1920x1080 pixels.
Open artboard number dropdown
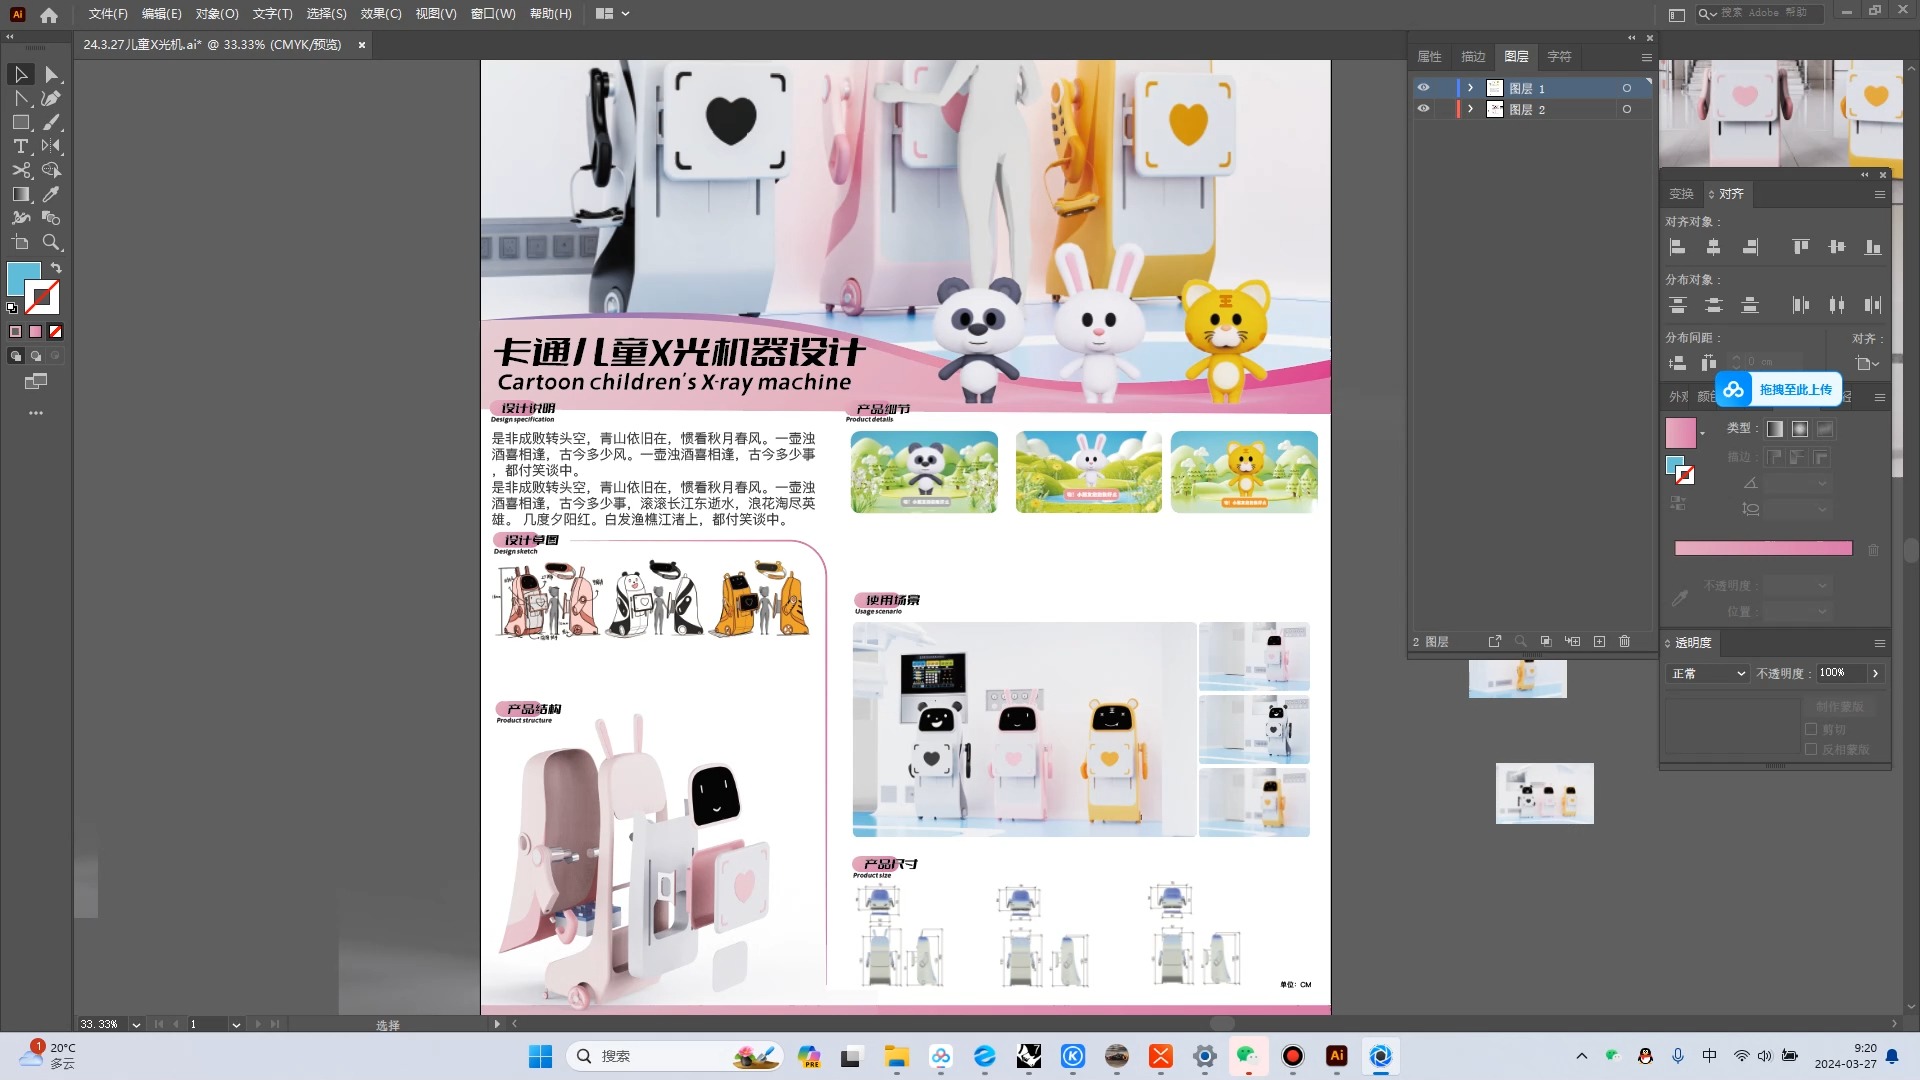[236, 1025]
